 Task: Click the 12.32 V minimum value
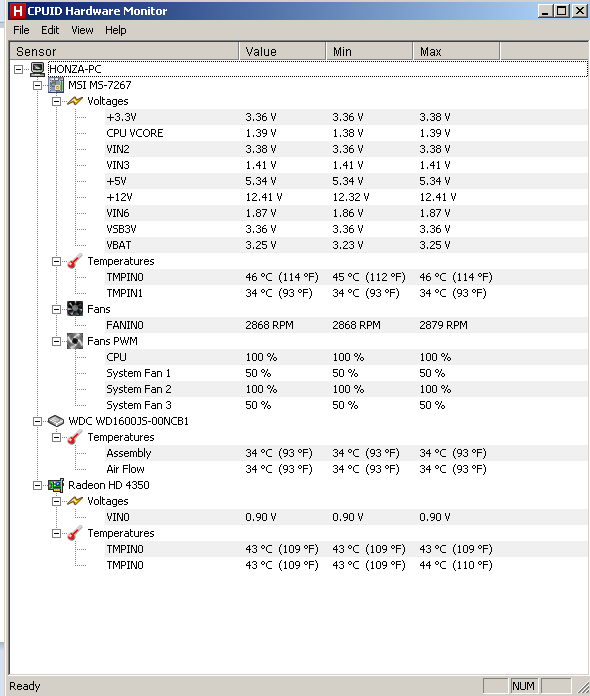tap(351, 197)
